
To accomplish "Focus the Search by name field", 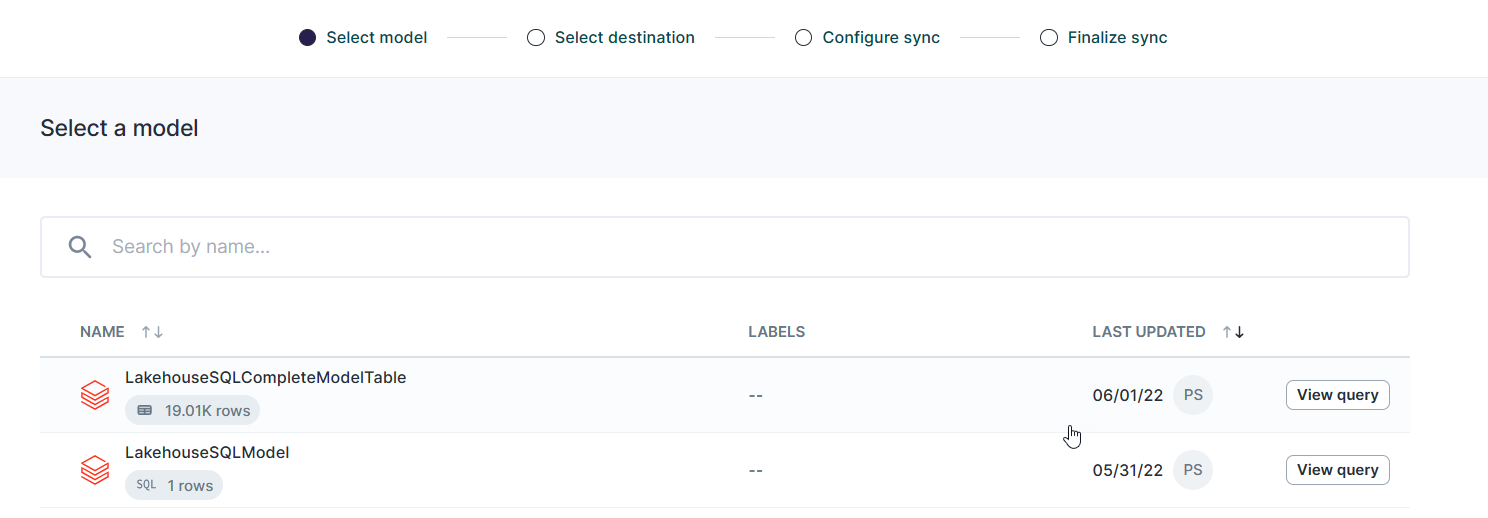I will pyautogui.click(x=740, y=247).
